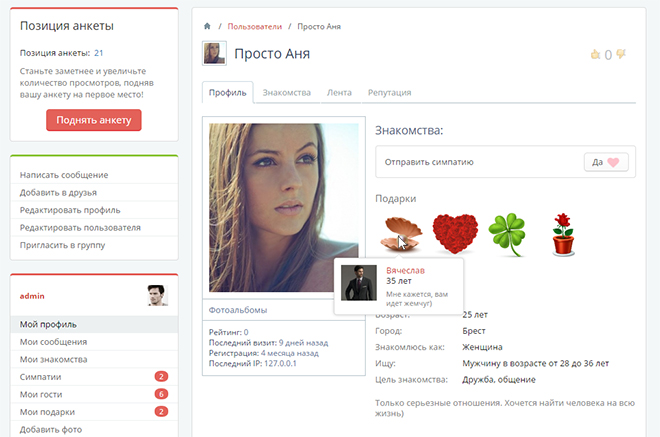The width and height of the screenshot is (660, 437).
Task: Open Пользователи breadcrumb link
Action: 255,27
